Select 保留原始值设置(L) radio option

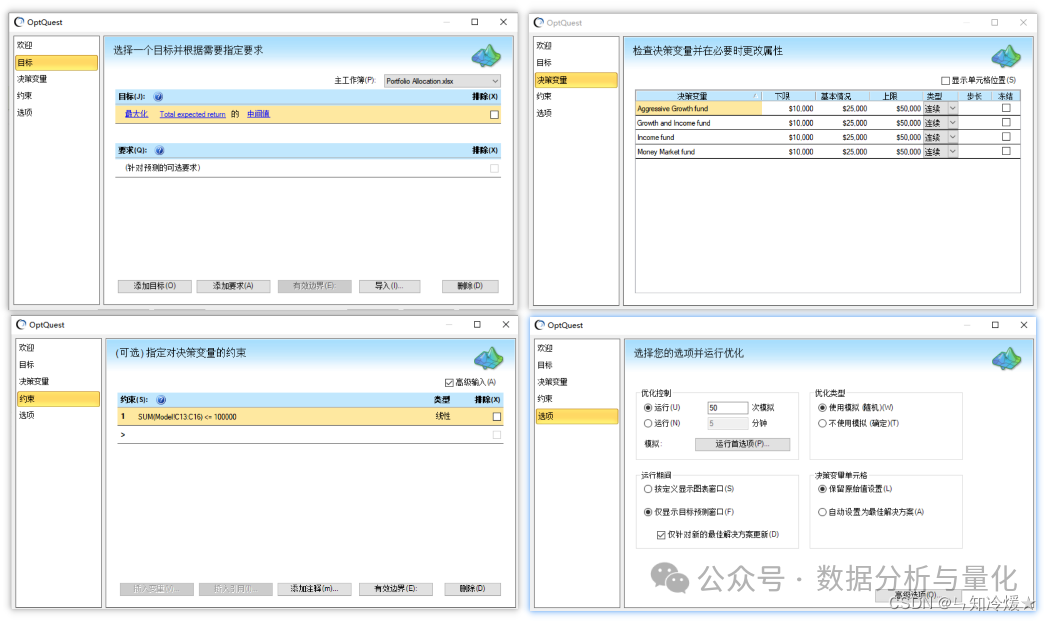(x=822, y=490)
